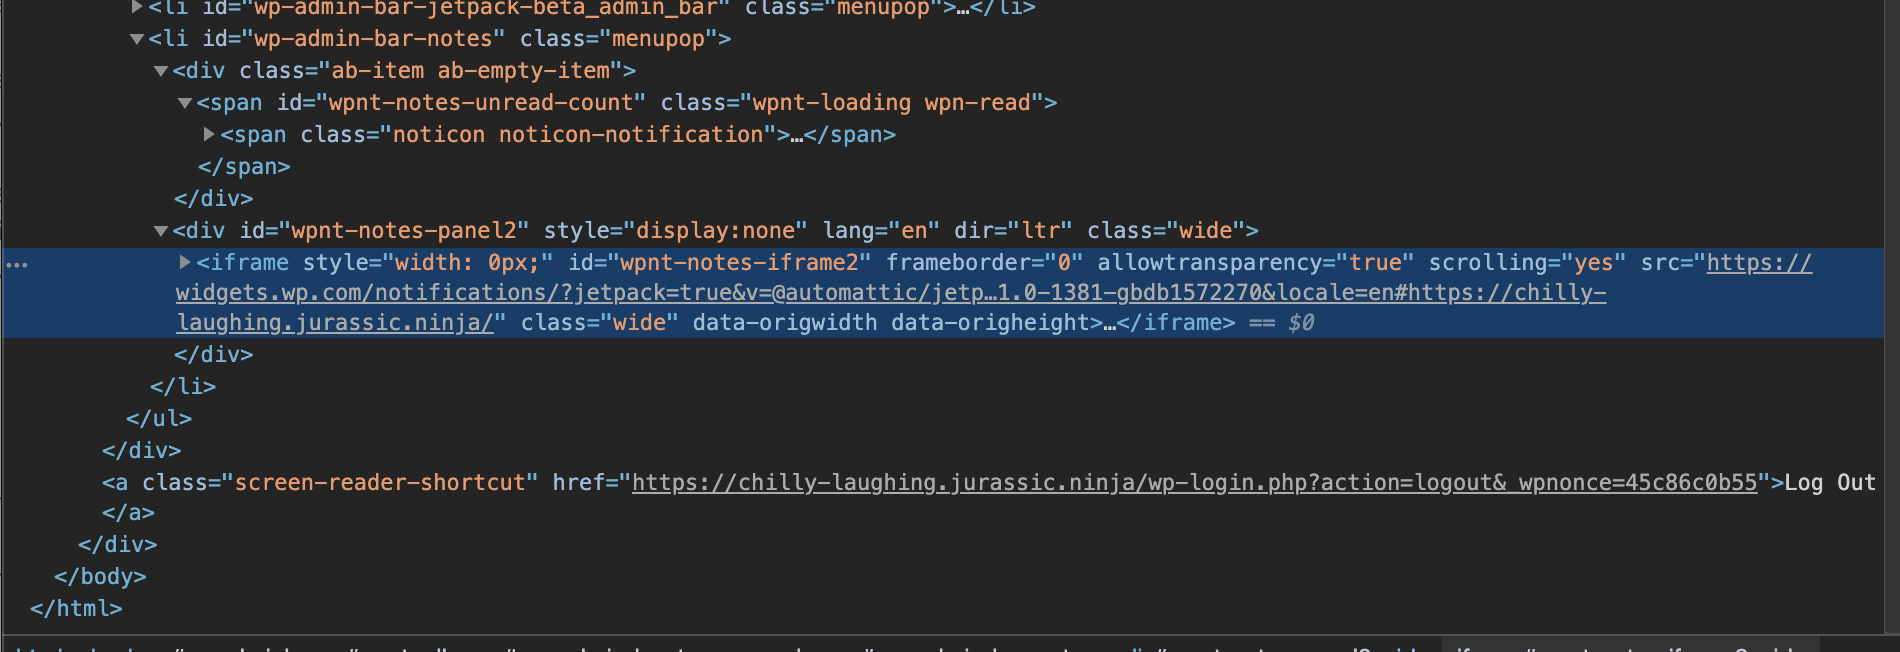Click the "wpnt-loading wpn-read" class value

[x=898, y=103]
